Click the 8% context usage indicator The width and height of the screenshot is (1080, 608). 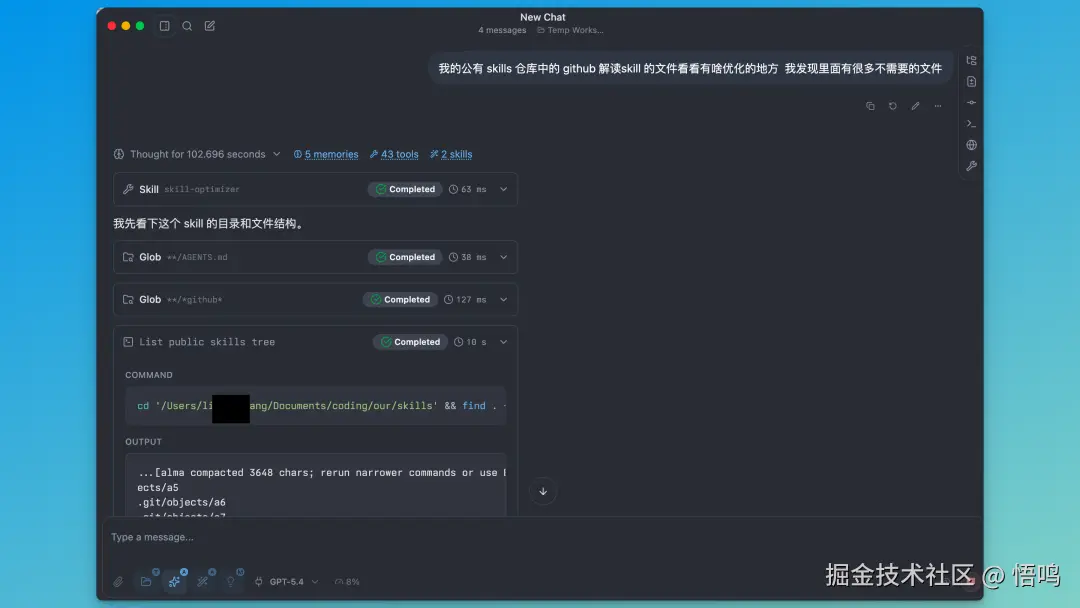coord(347,581)
